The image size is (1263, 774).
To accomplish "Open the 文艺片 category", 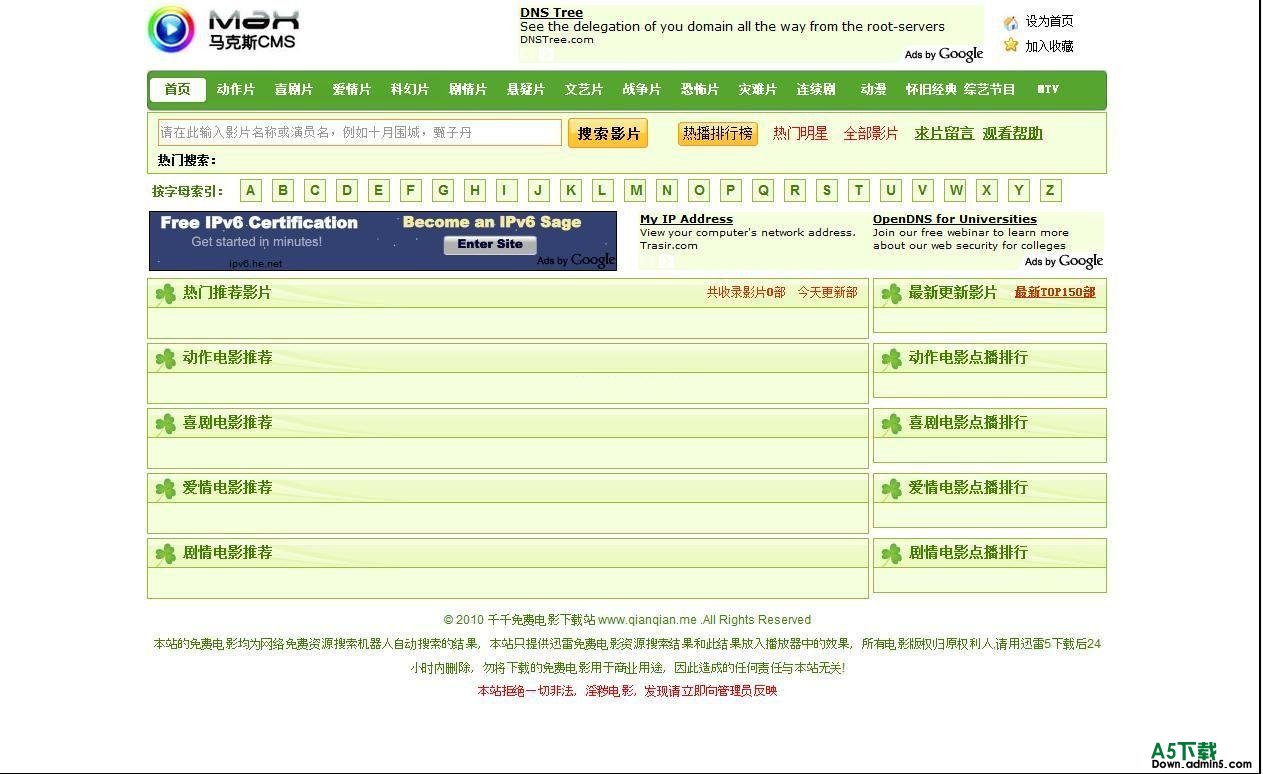I will point(584,90).
